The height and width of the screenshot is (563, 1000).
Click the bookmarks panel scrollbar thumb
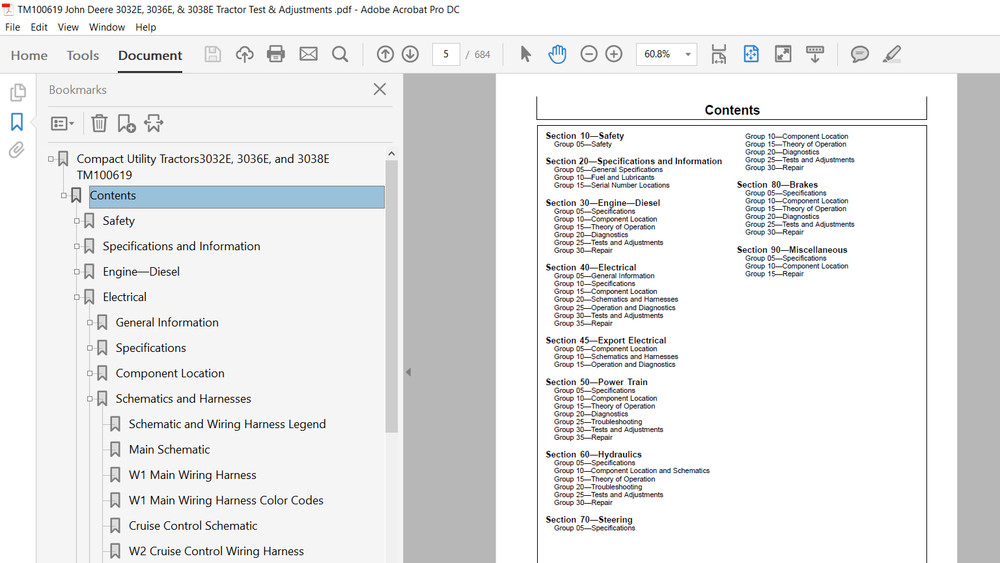(x=392, y=296)
